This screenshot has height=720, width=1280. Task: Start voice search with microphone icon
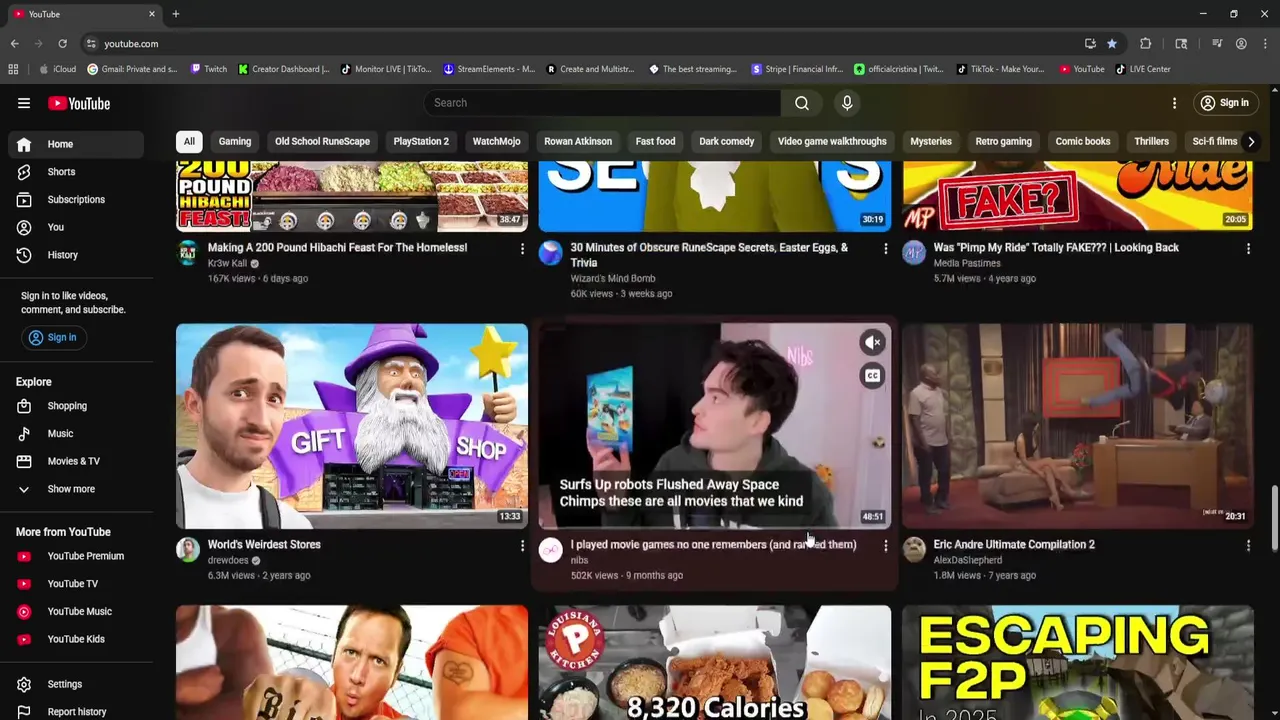pyautogui.click(x=847, y=103)
